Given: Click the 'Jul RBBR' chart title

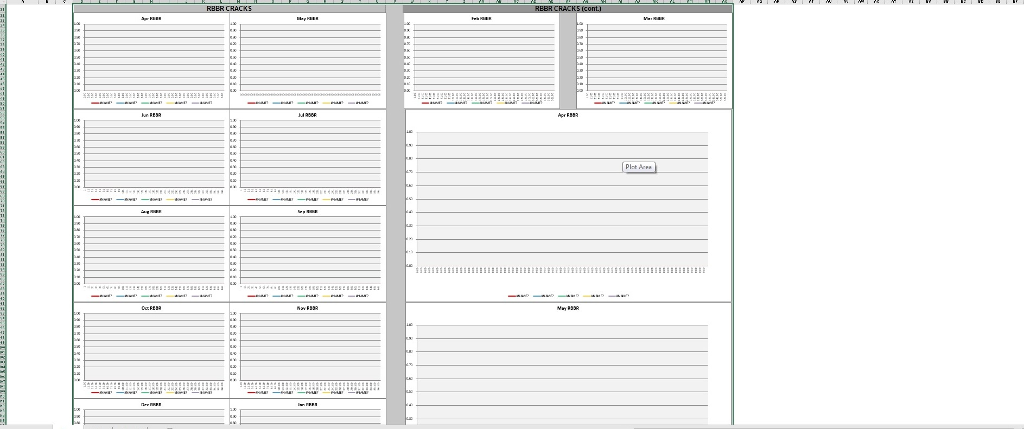Looking at the screenshot, I should (307, 115).
